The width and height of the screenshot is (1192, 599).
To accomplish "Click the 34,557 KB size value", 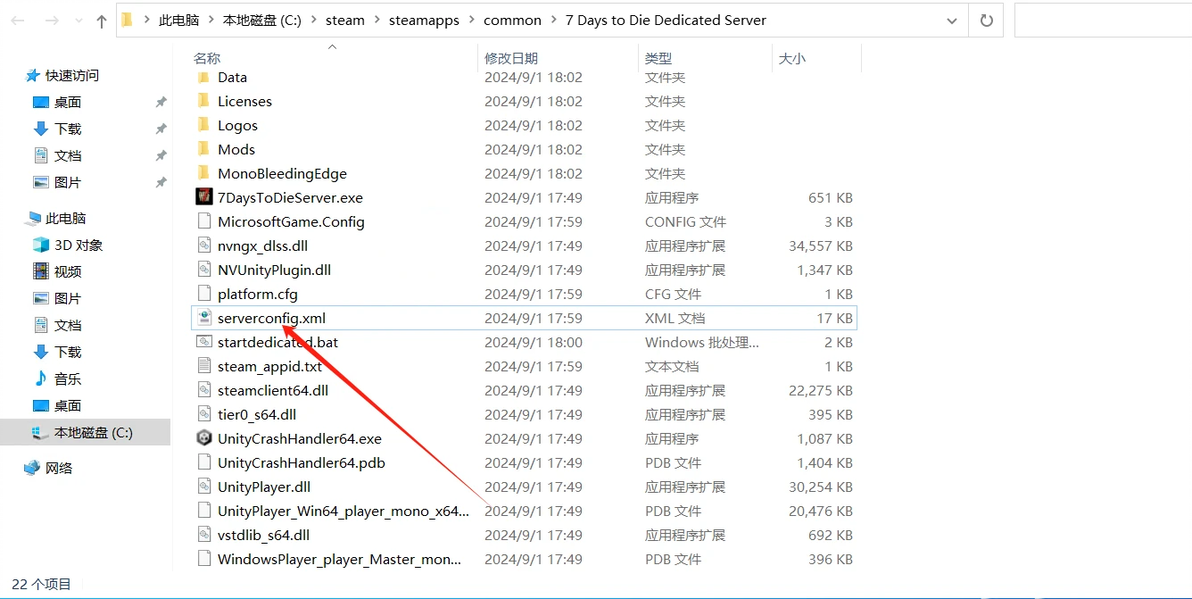I will (x=821, y=246).
